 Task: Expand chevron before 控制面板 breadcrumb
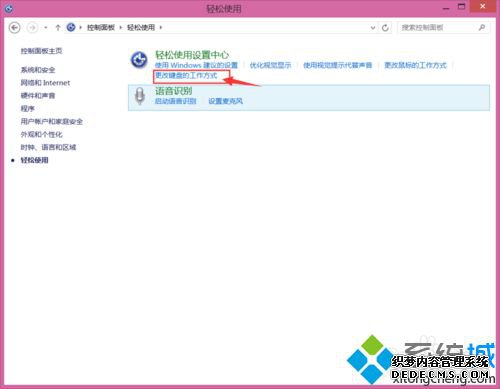[80, 28]
